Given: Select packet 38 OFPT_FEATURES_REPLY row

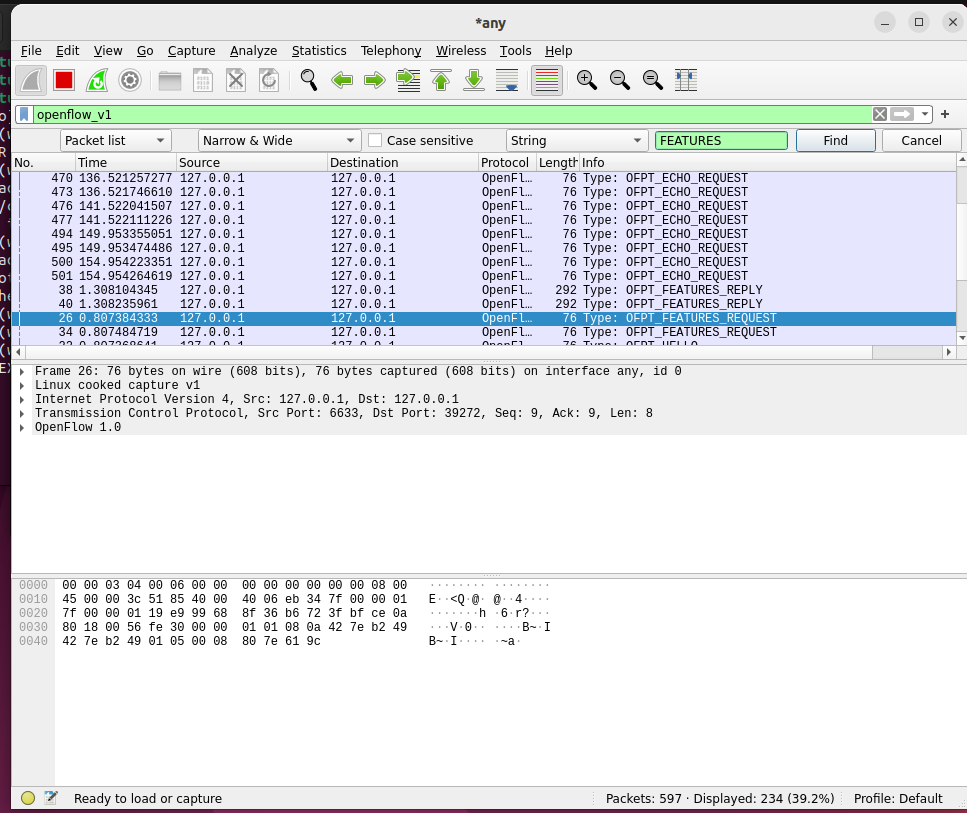Looking at the screenshot, I should coord(484,290).
